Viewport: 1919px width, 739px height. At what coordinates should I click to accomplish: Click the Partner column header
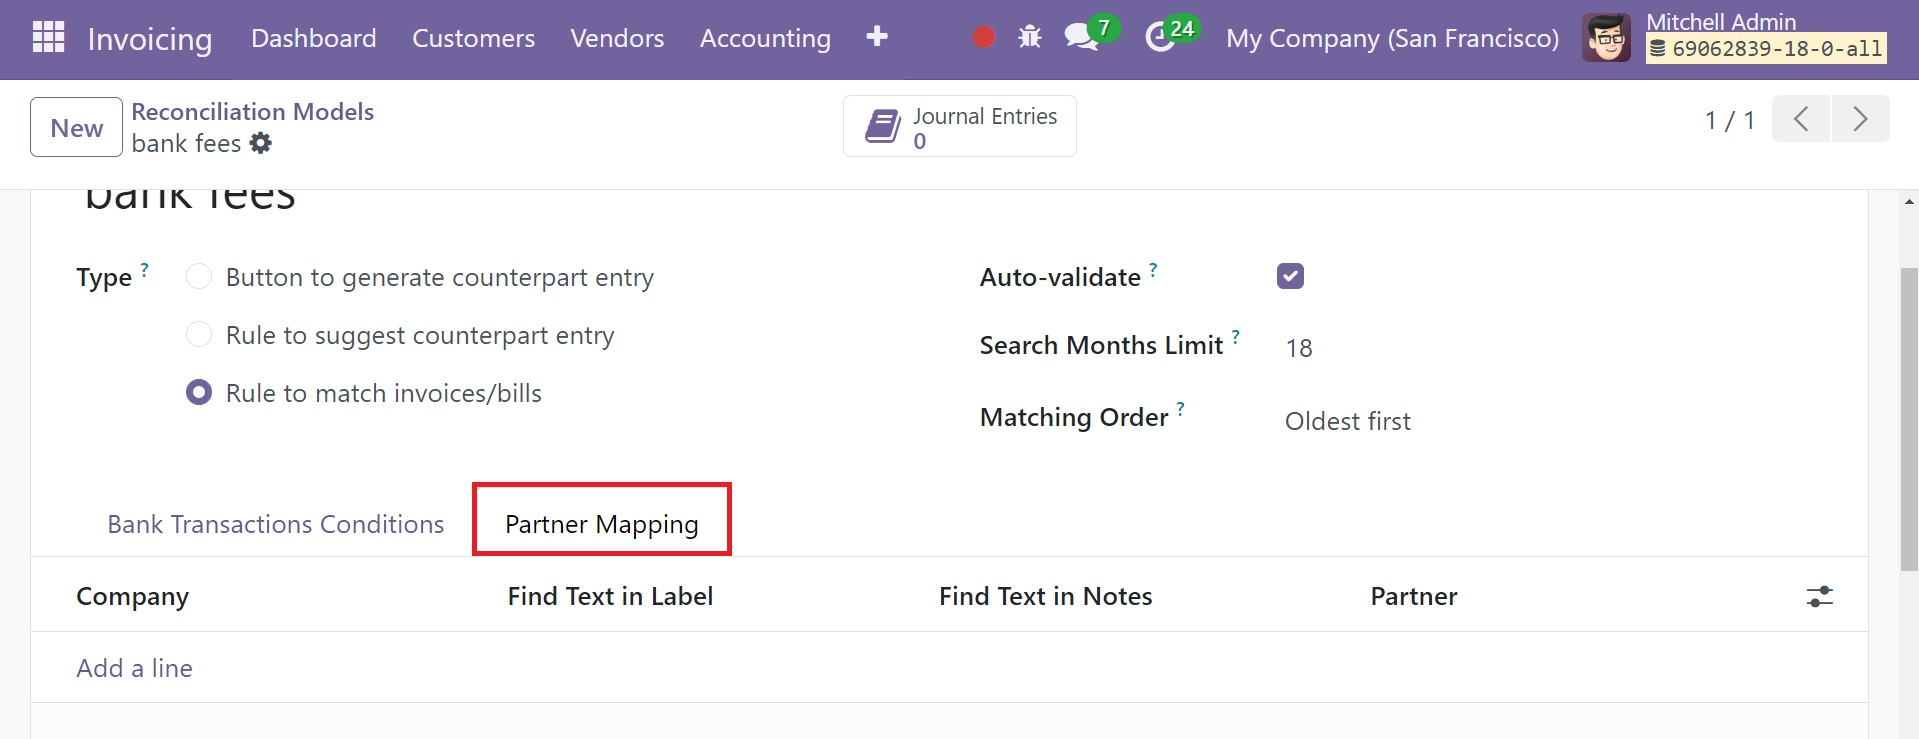click(x=1414, y=596)
